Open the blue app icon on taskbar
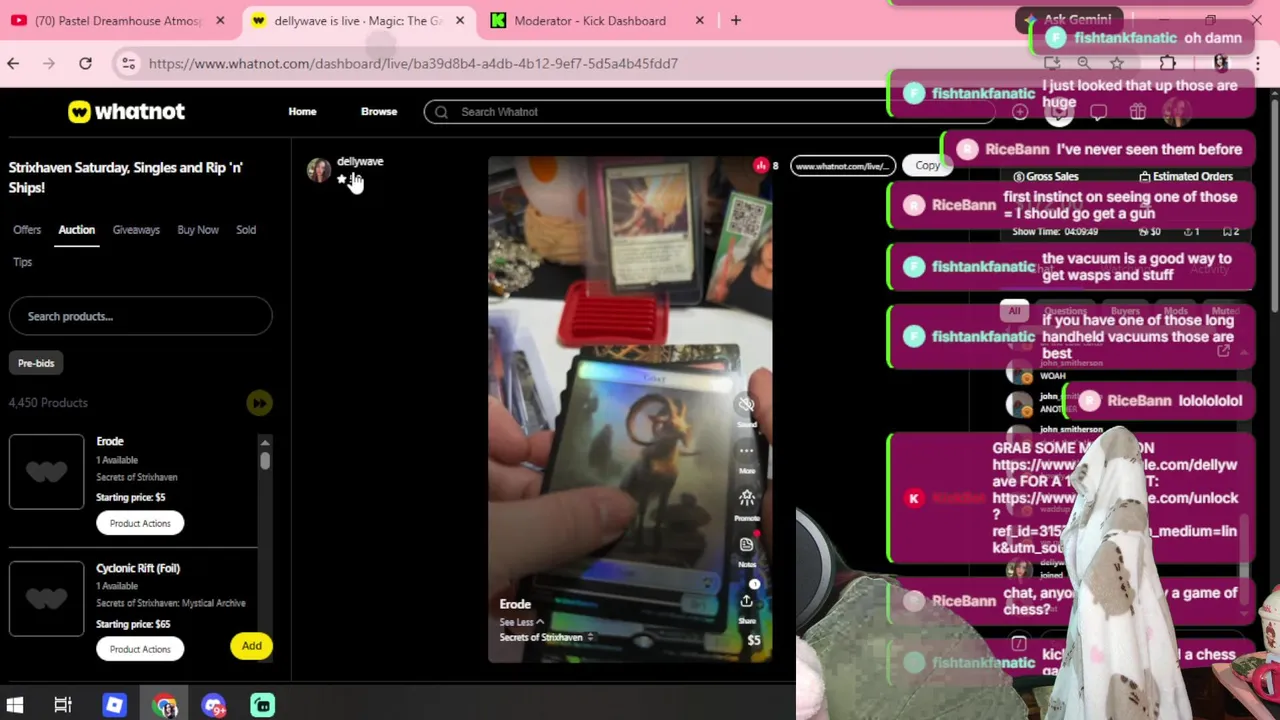Image resolution: width=1280 pixels, height=720 pixels. [114, 705]
